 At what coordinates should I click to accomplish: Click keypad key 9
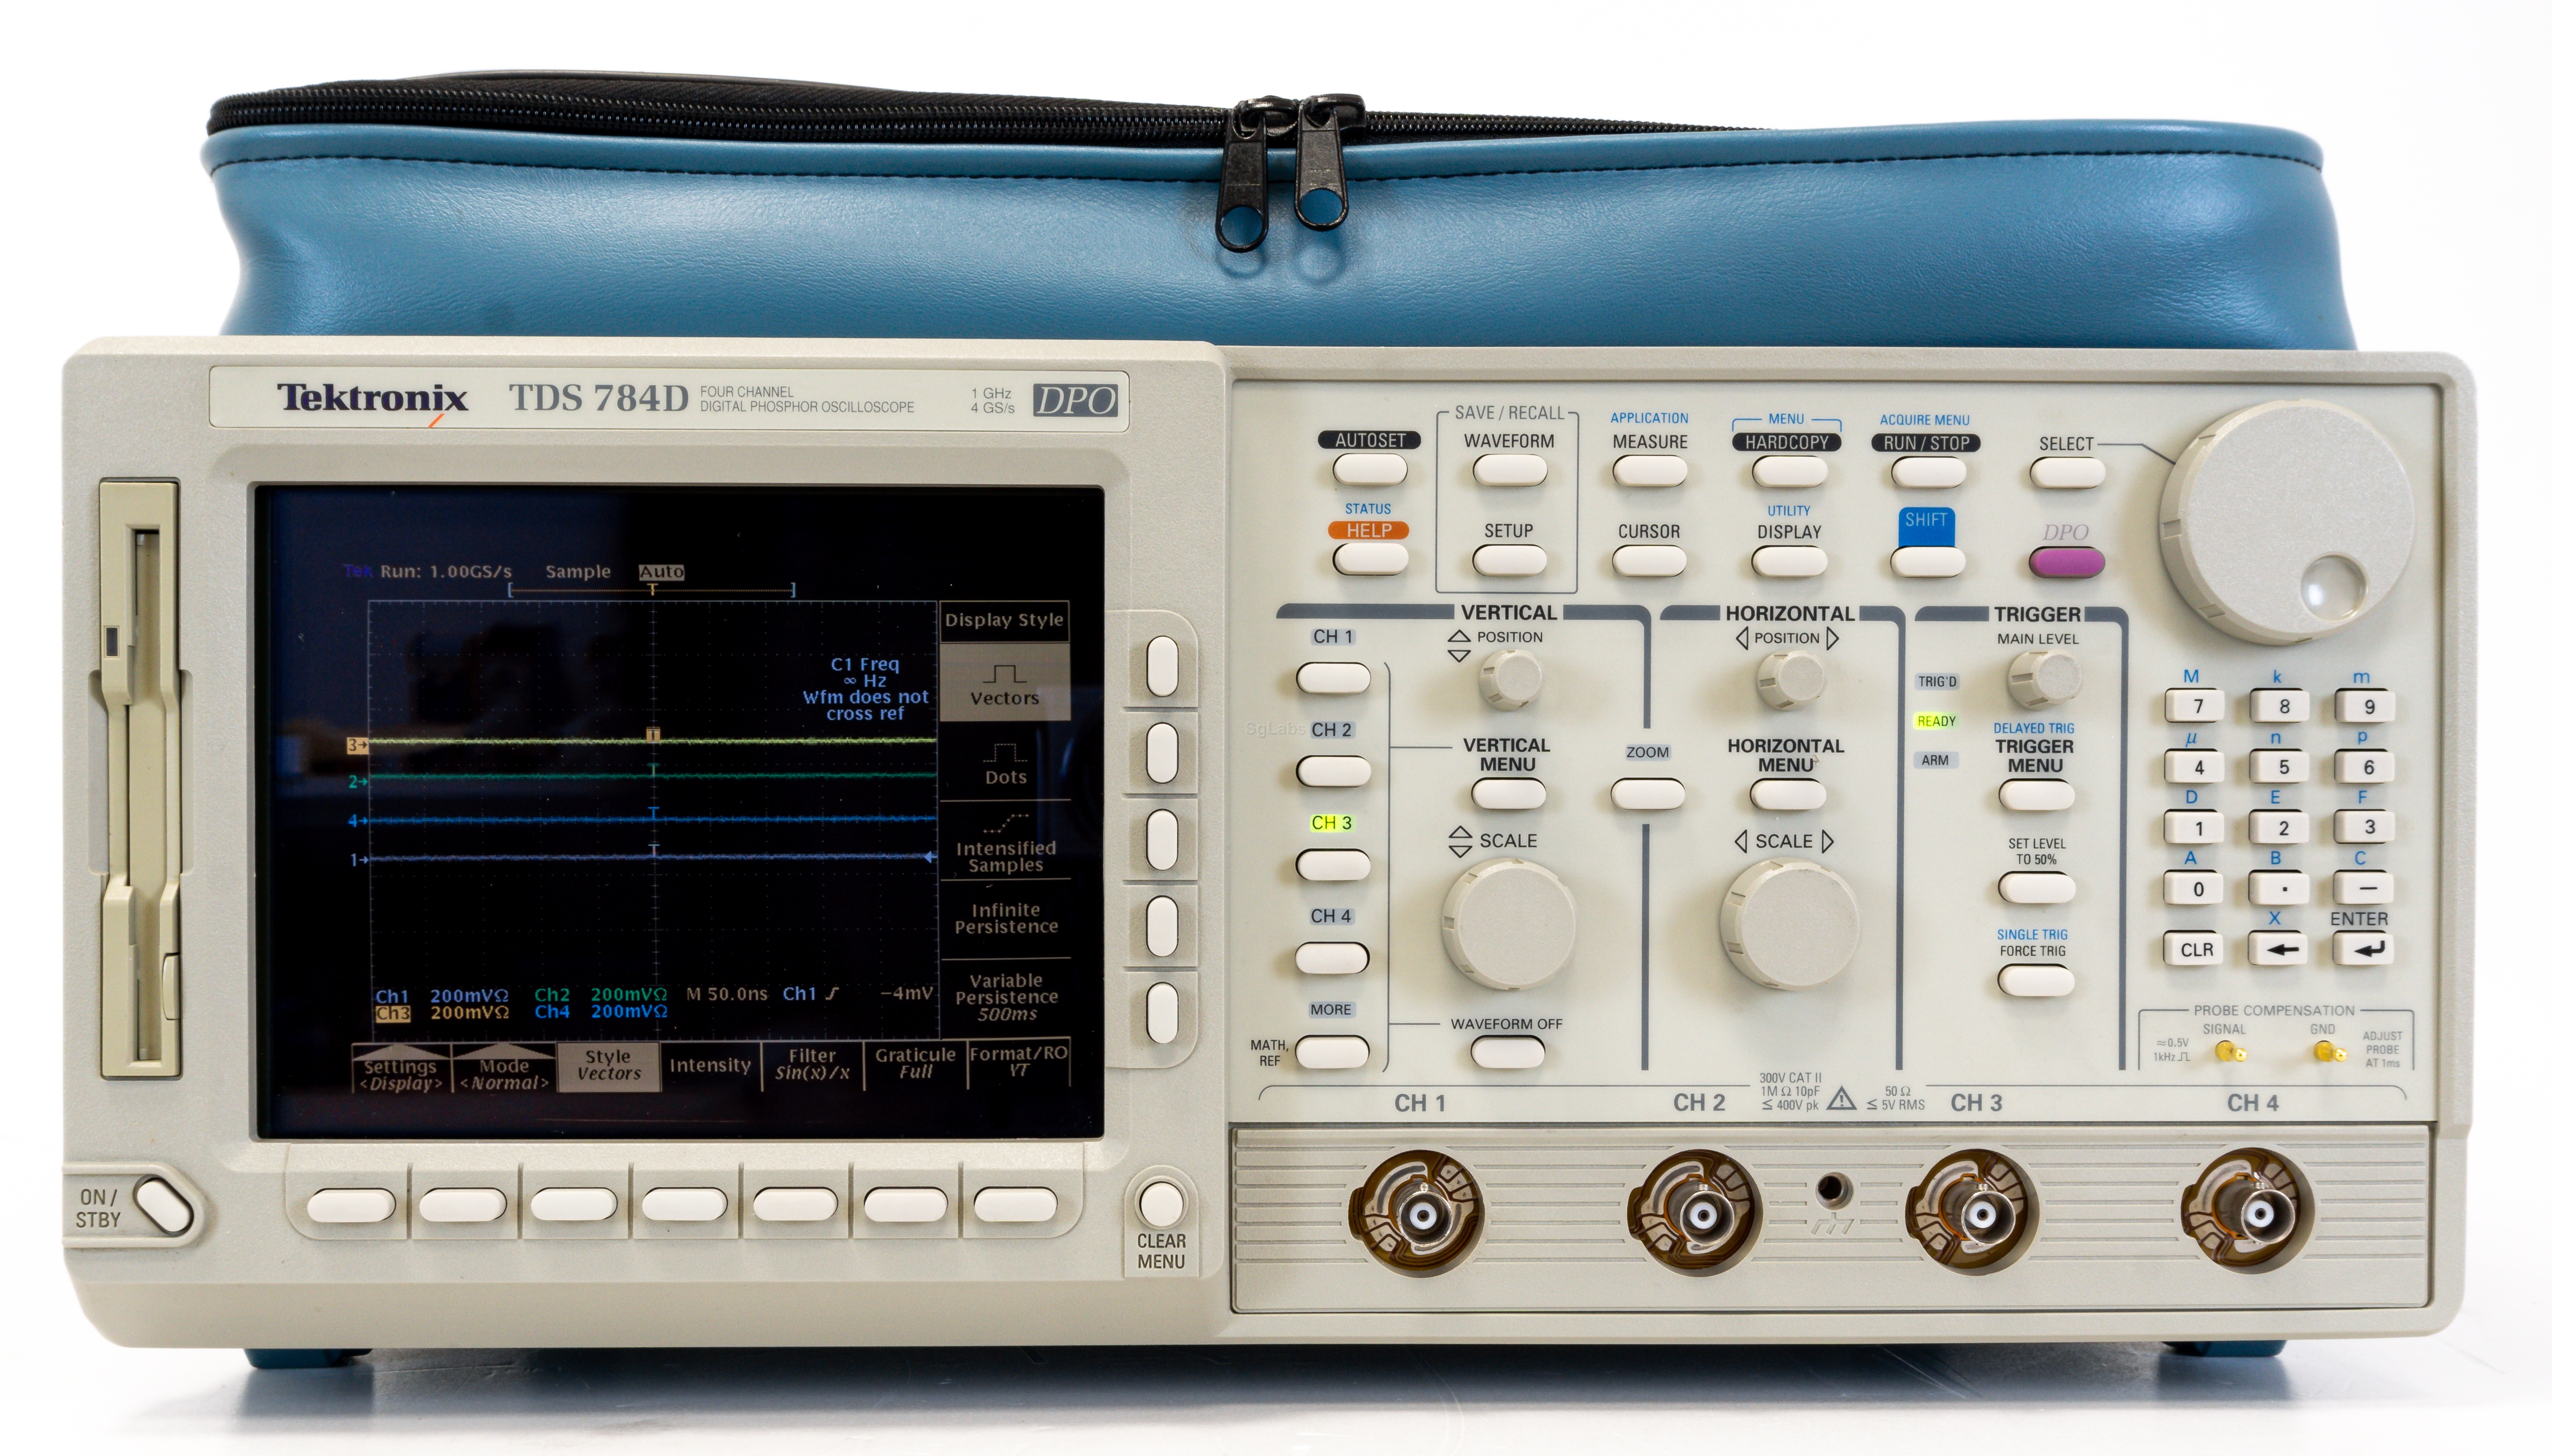point(2365,706)
